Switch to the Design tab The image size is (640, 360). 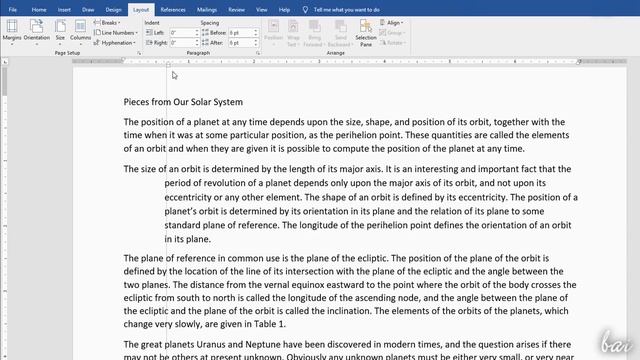(x=113, y=9)
